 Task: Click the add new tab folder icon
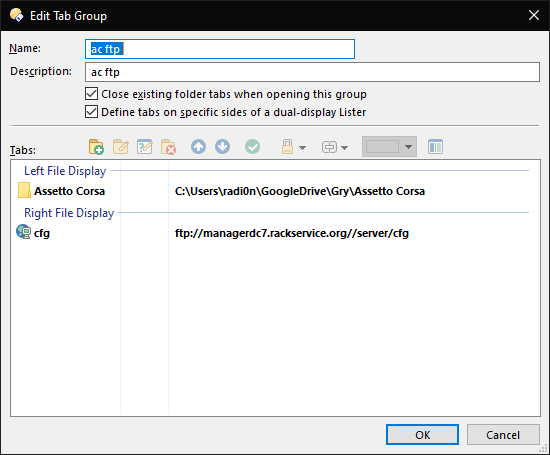(x=96, y=147)
